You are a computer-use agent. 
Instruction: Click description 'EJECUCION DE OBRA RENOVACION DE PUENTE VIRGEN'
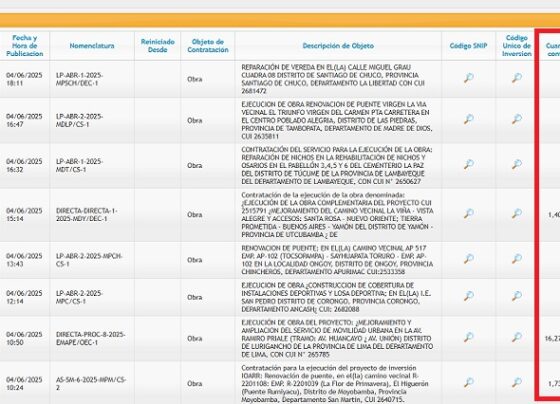pos(337,120)
